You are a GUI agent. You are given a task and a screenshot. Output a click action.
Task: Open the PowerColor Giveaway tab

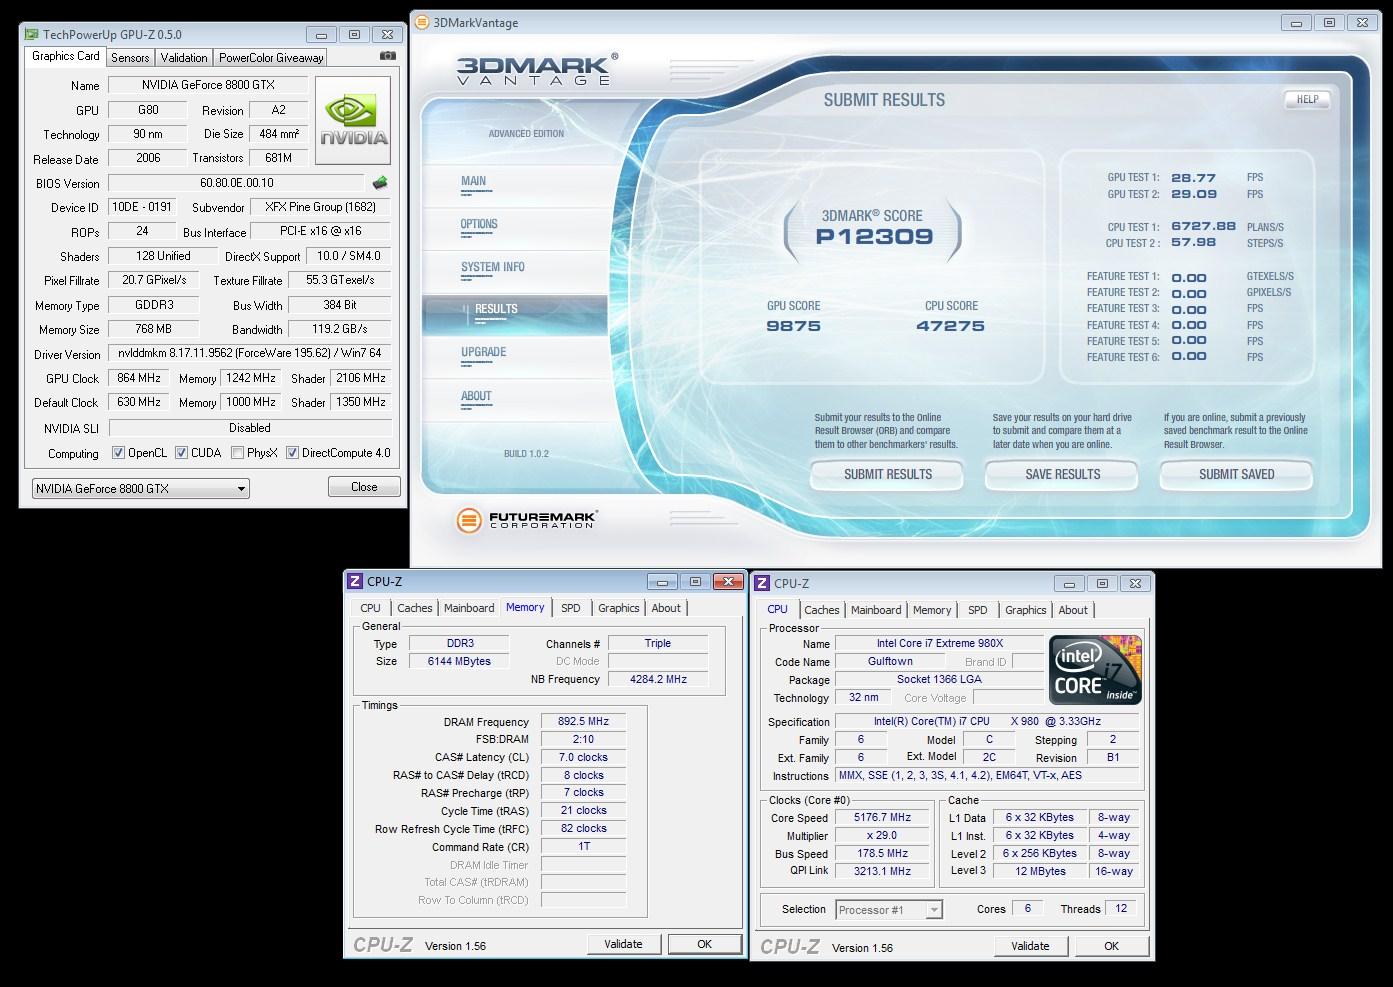coord(271,58)
